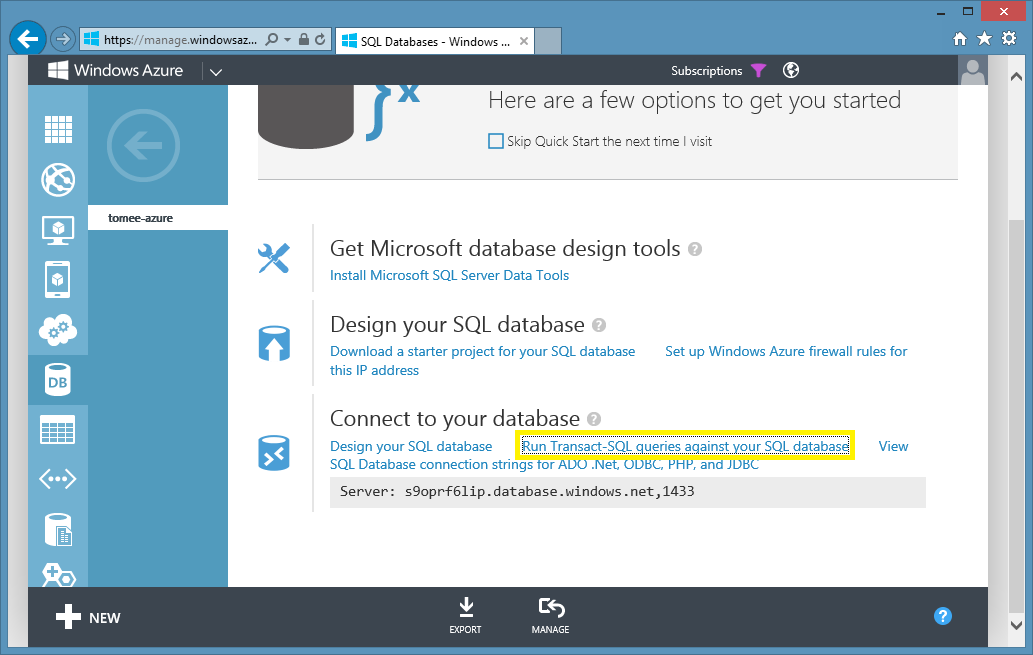The image size is (1033, 655).
Task: Open the All Items grid icon in sidebar
Action: (58, 129)
